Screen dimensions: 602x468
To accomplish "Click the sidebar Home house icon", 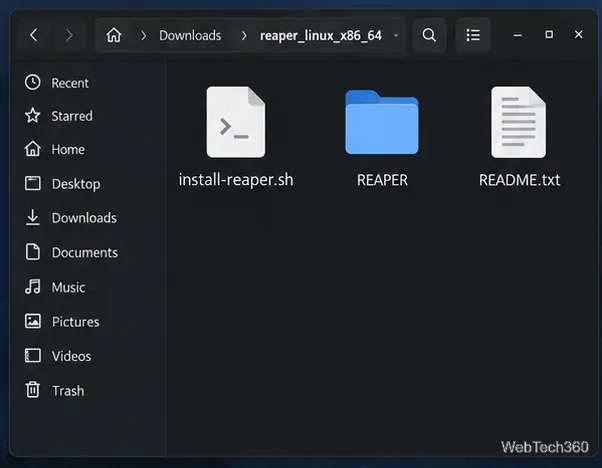I will (x=33, y=149).
